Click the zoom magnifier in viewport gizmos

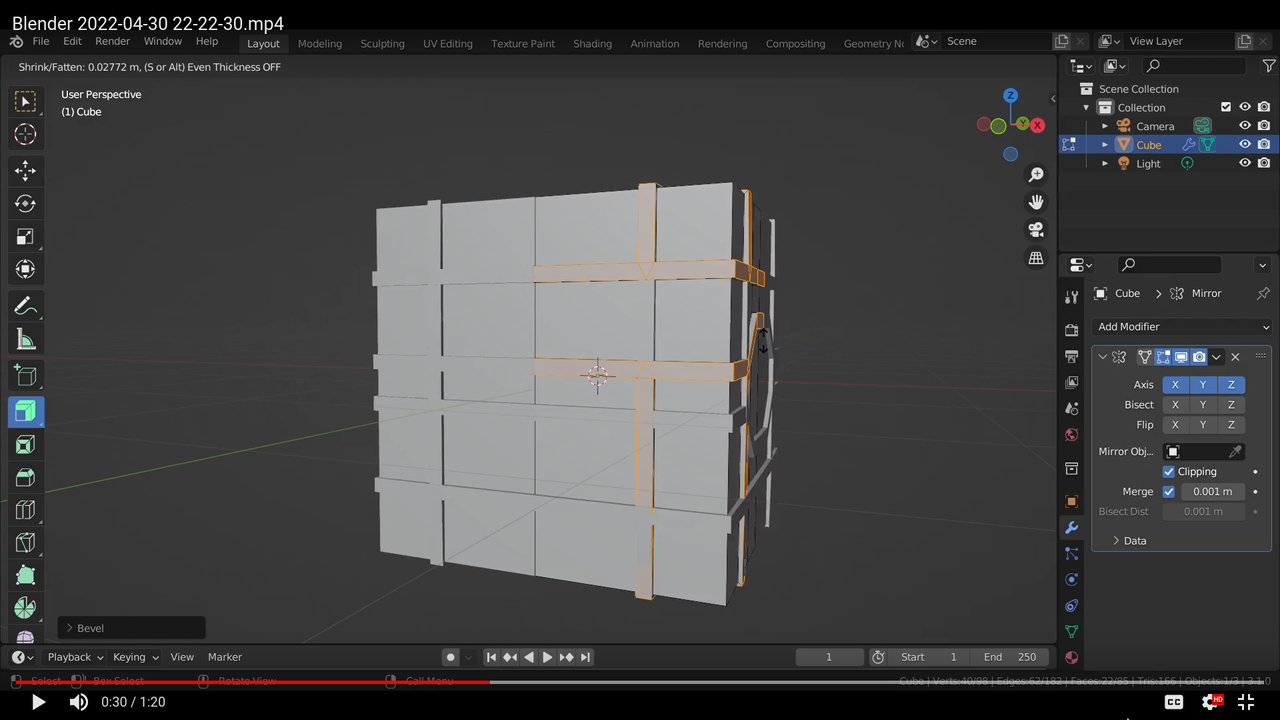pyautogui.click(x=1036, y=174)
